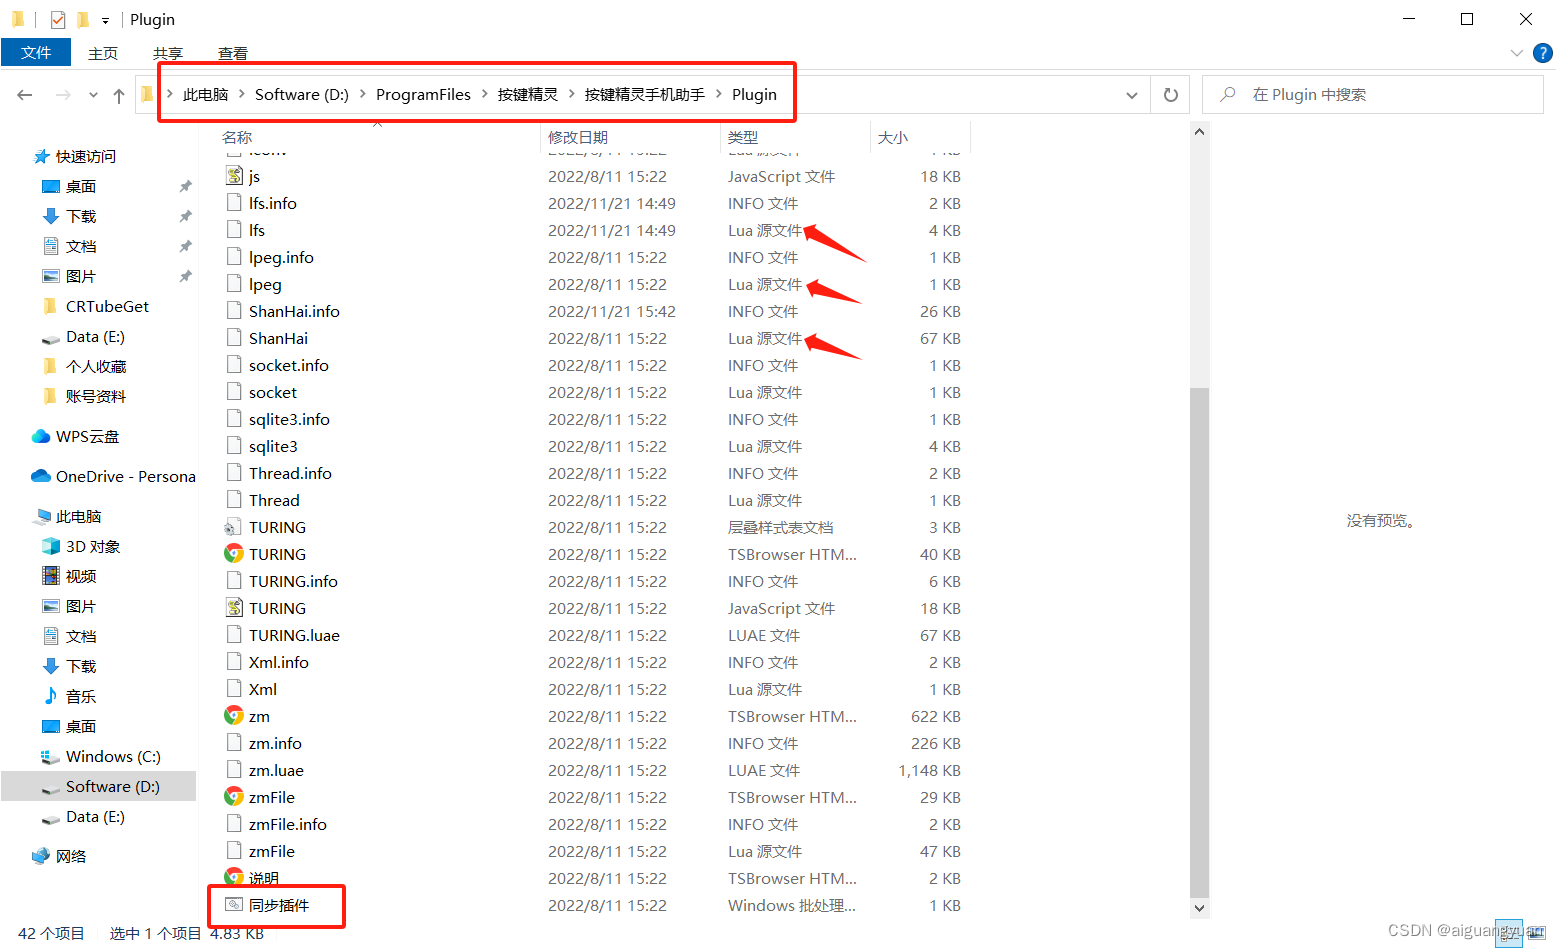
Task: Open the Help question mark icon
Action: pyautogui.click(x=1543, y=53)
